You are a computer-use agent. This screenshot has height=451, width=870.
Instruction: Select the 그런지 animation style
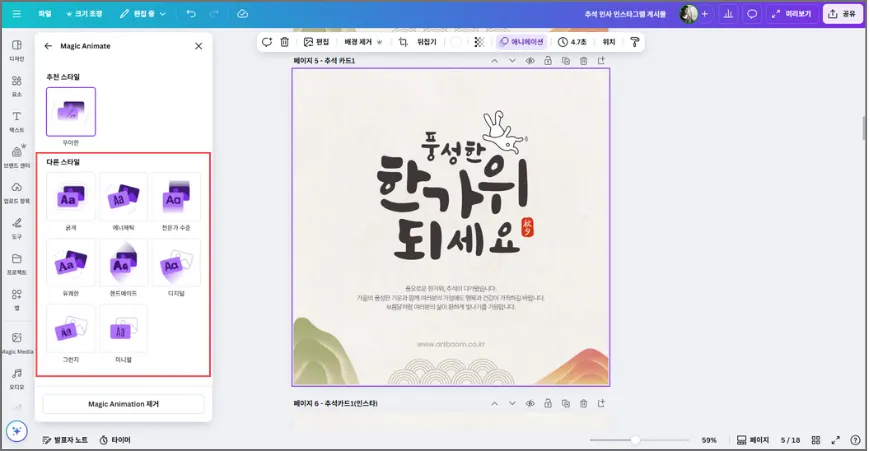[70, 329]
